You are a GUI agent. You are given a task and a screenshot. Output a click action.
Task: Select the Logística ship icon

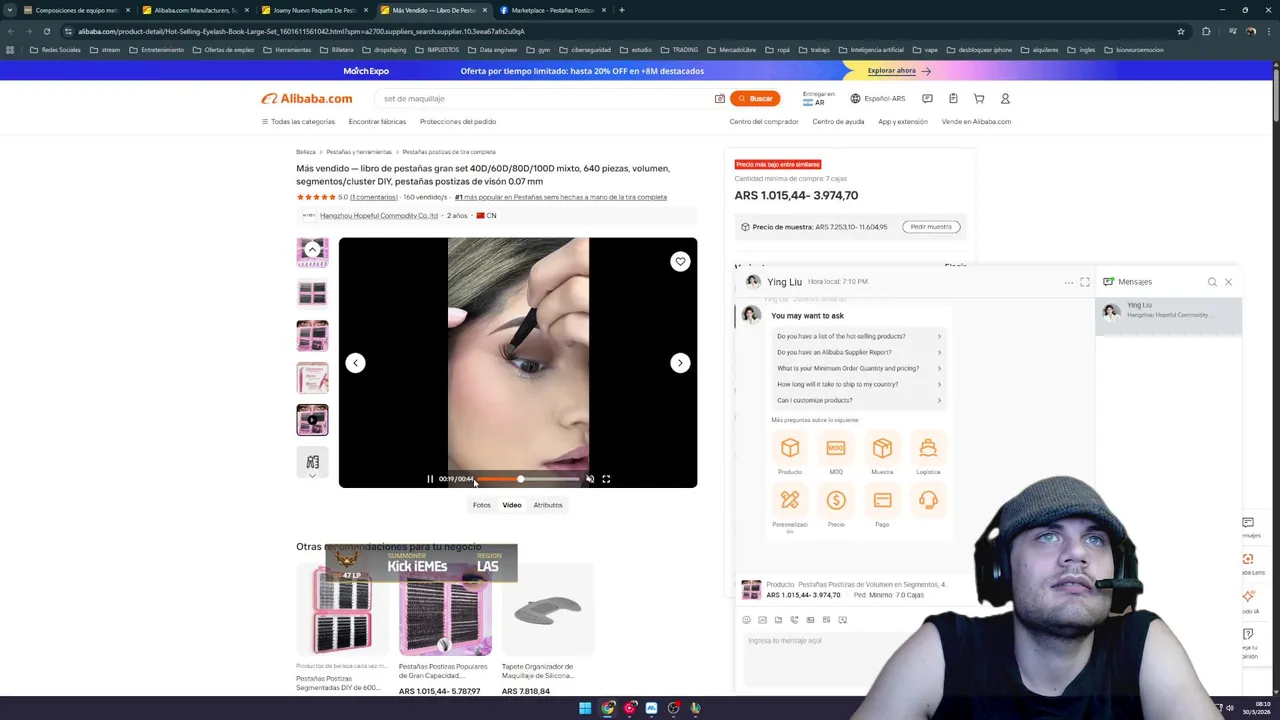928,448
